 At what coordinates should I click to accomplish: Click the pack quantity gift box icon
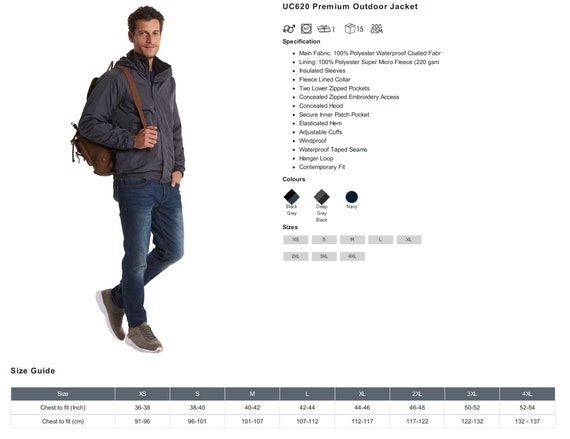pyautogui.click(x=324, y=29)
